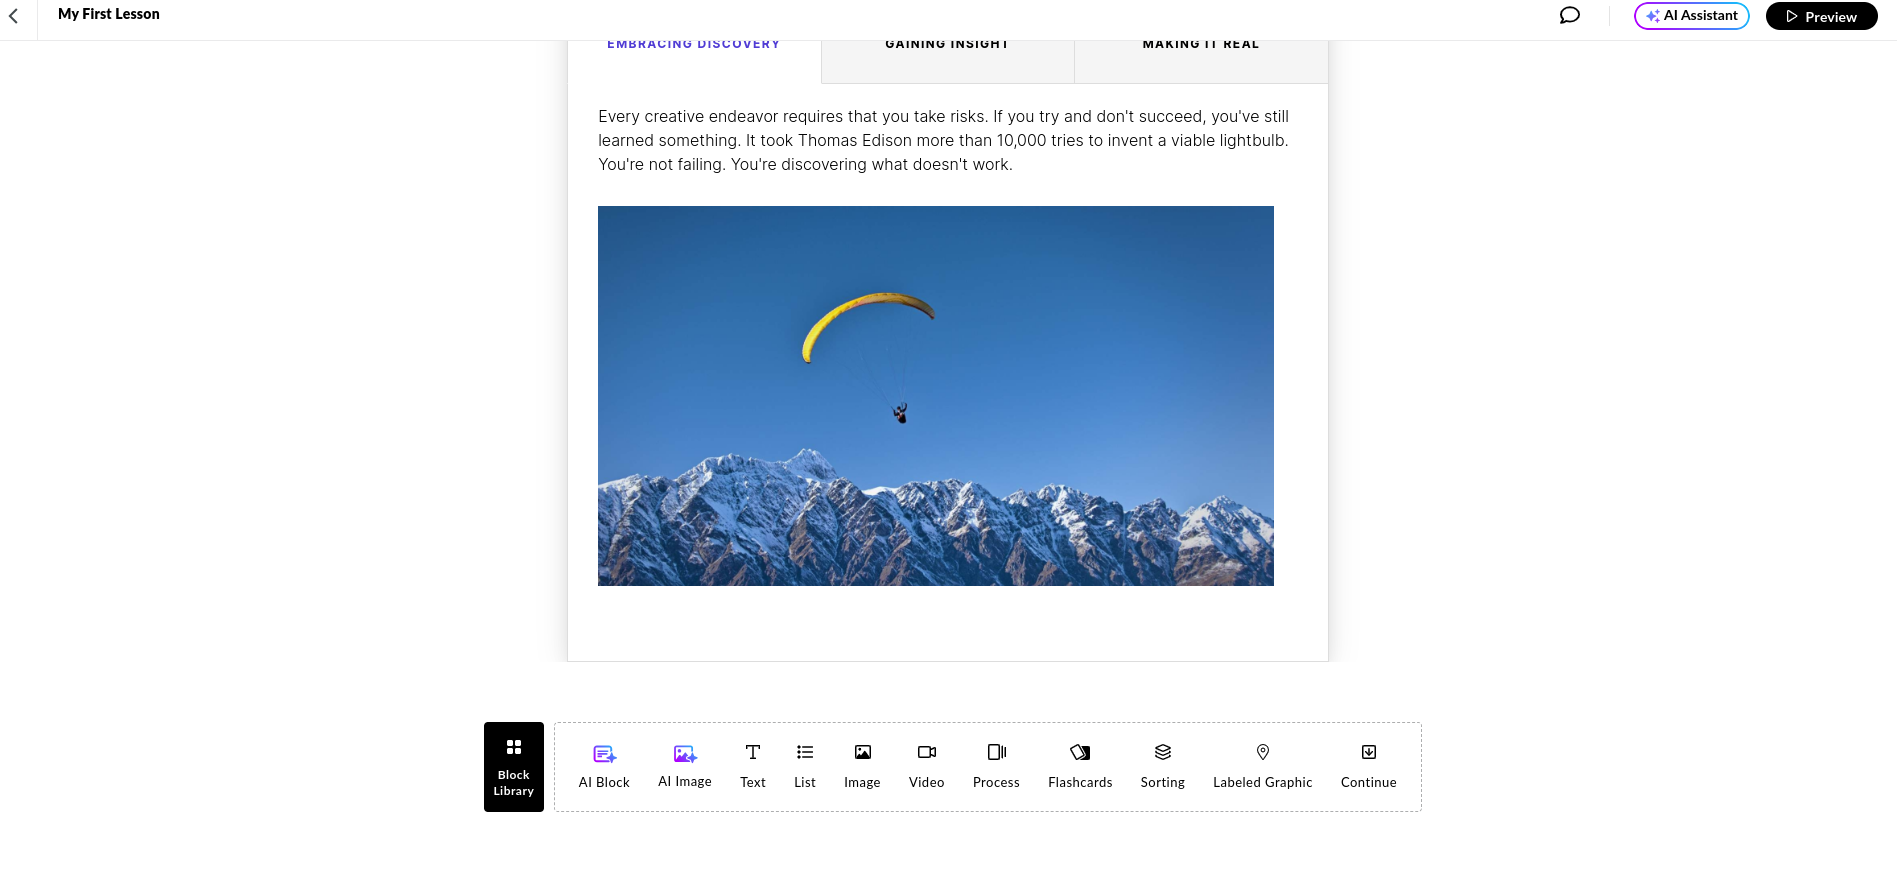
Task: Insert a Labeled Graphic block
Action: [x=1263, y=767]
